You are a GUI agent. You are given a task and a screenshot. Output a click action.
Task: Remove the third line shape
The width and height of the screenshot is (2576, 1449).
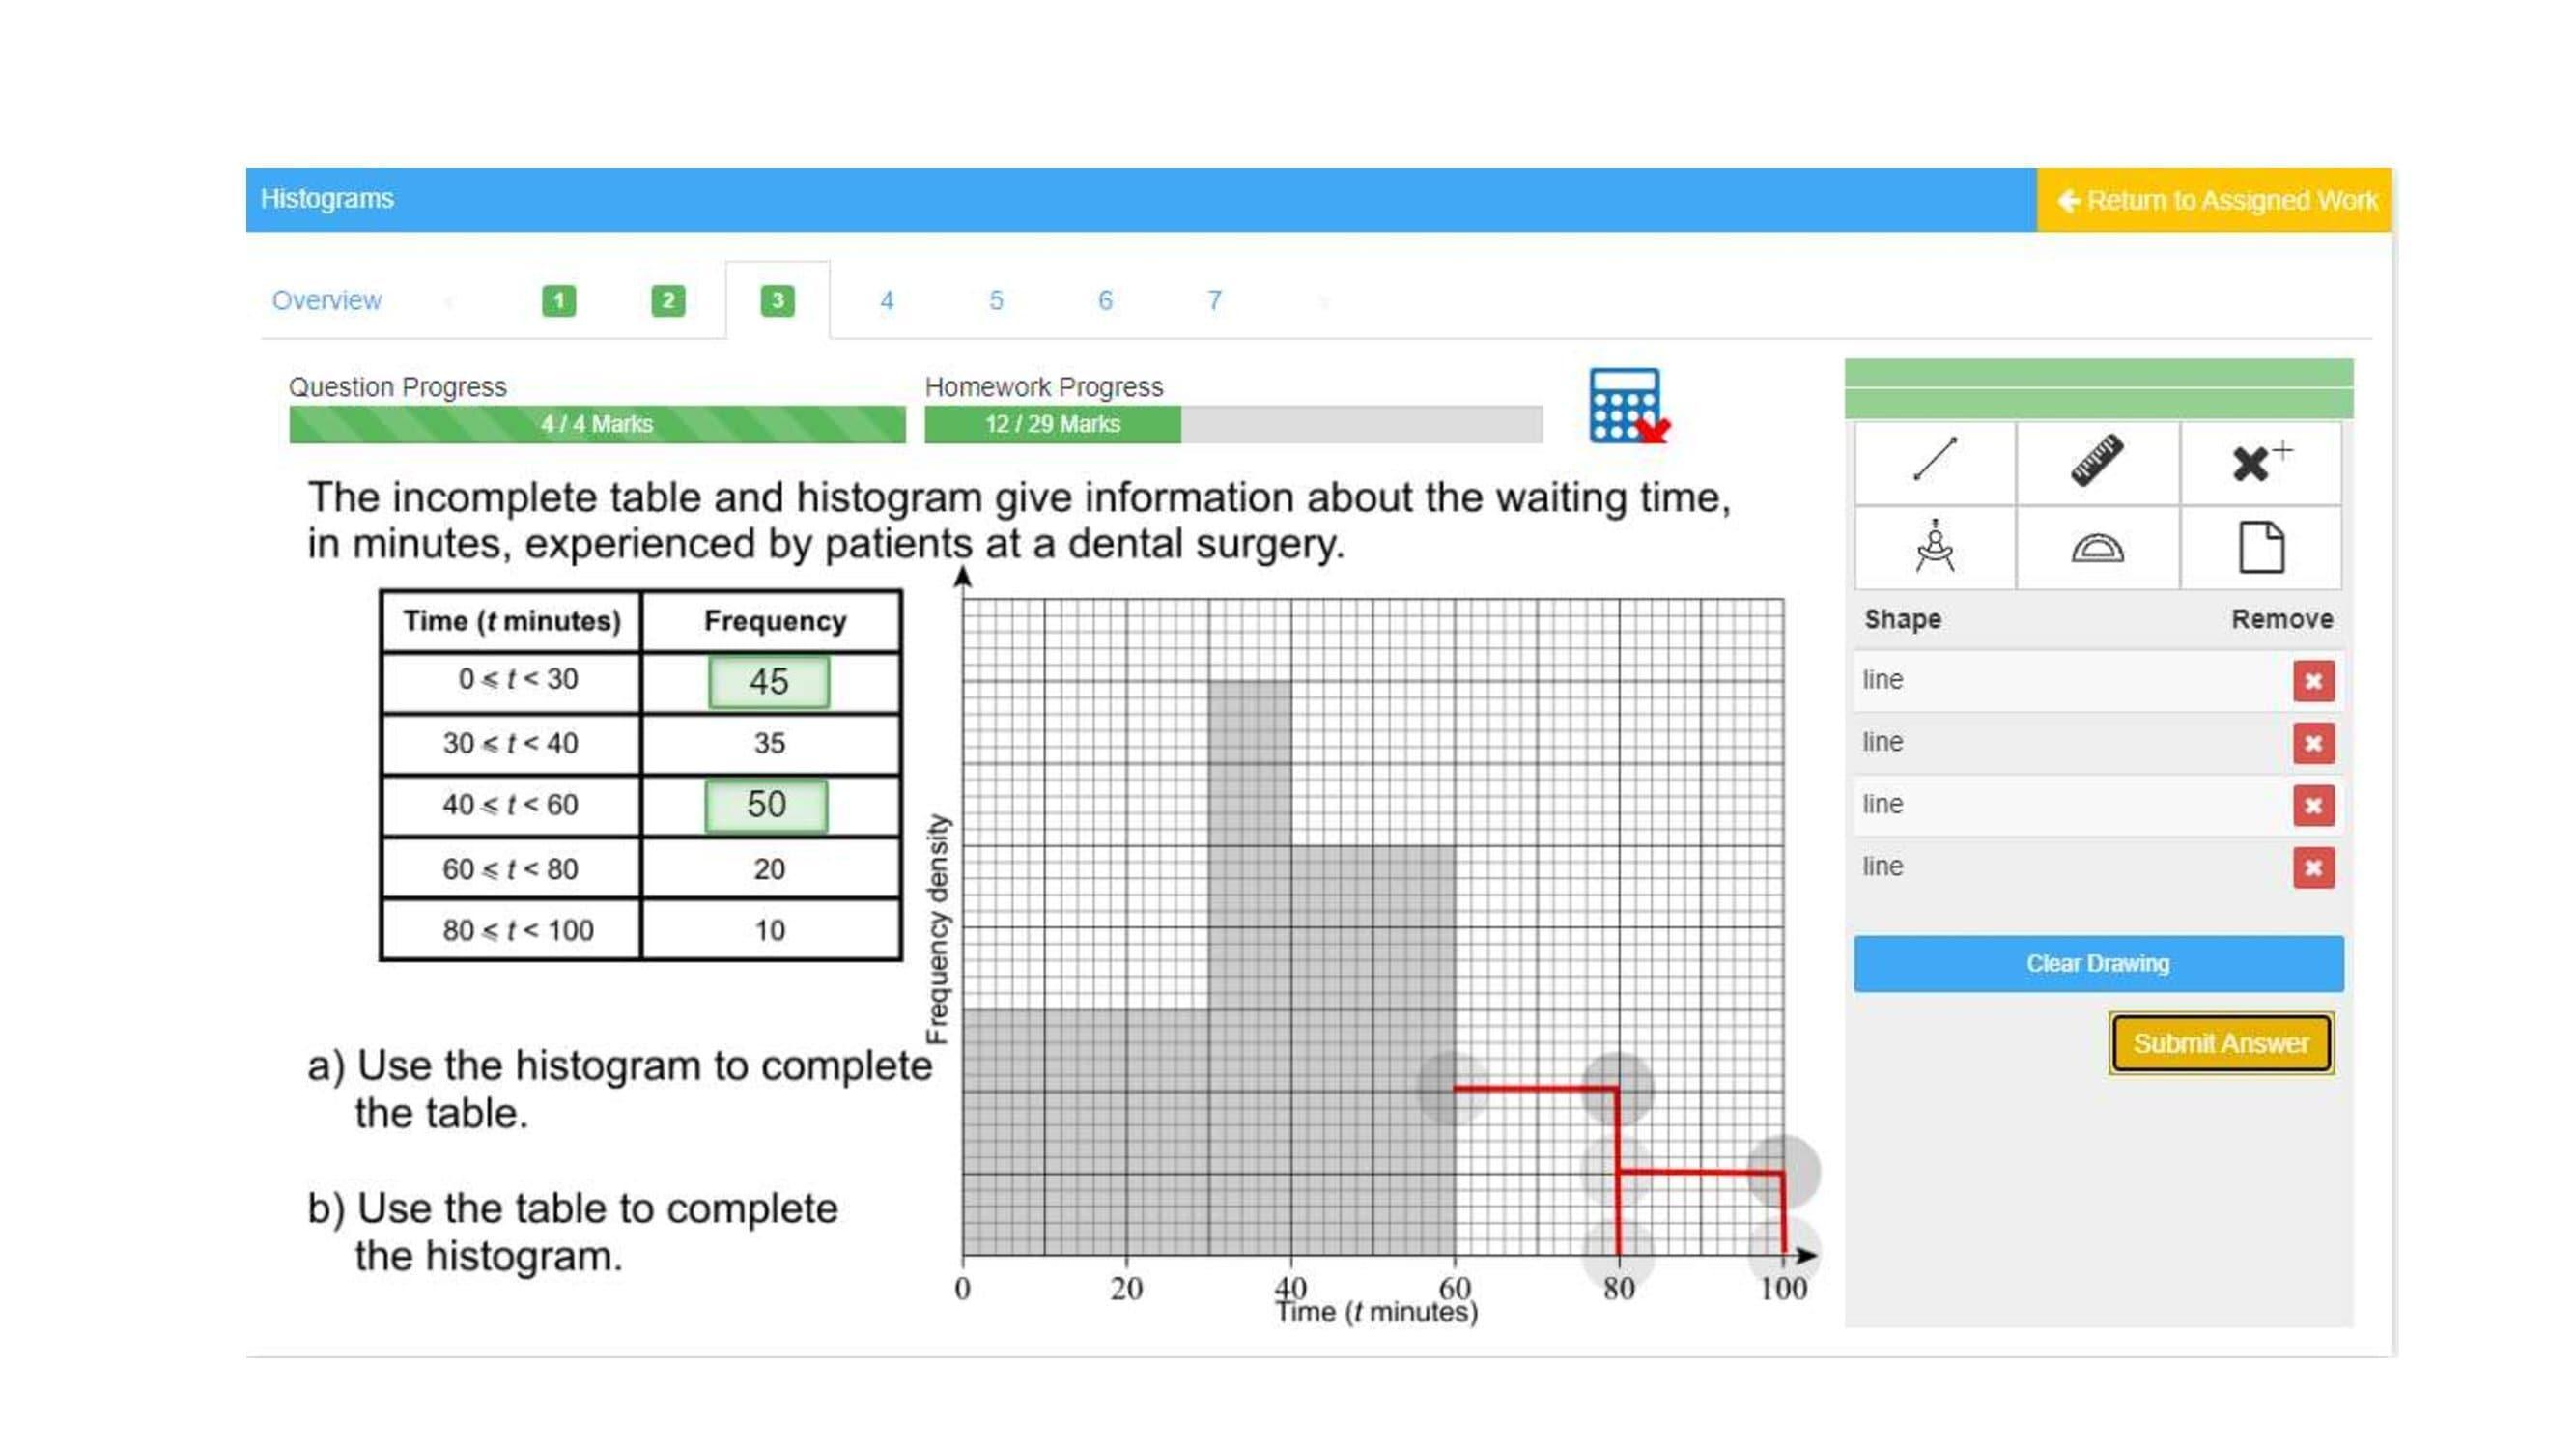click(2313, 805)
